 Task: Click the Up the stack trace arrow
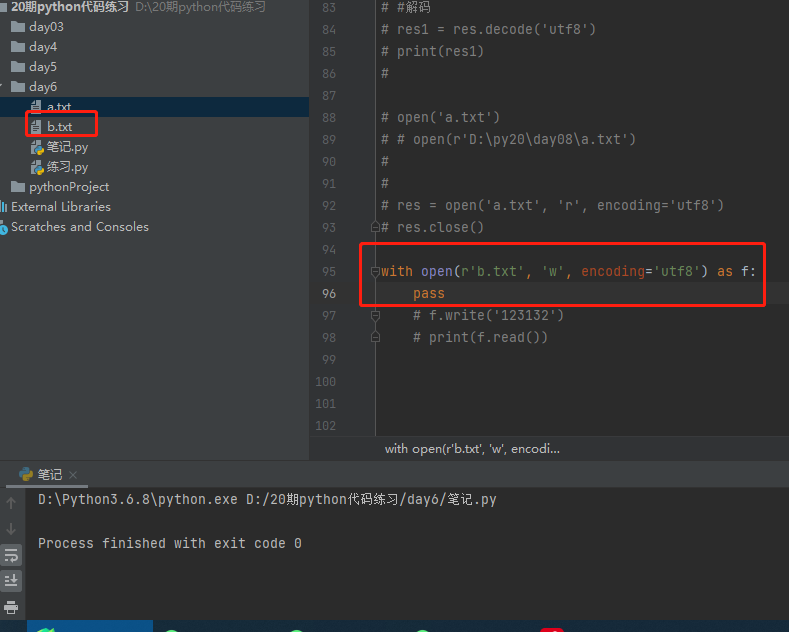(11, 503)
